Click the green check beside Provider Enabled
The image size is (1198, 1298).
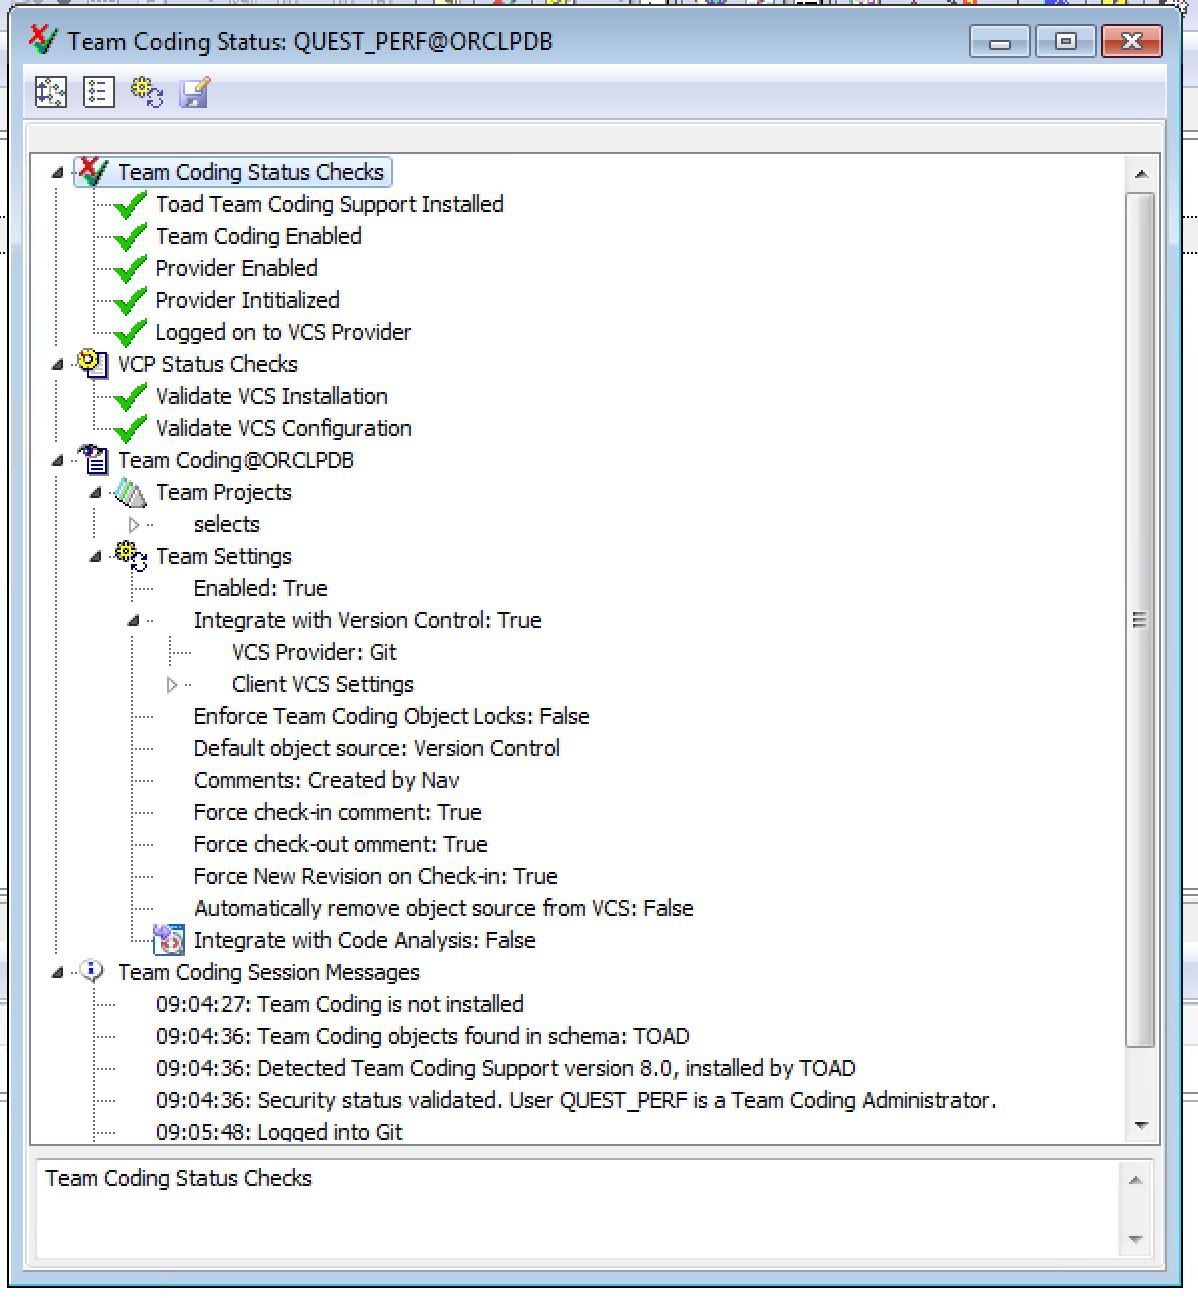tap(130, 268)
